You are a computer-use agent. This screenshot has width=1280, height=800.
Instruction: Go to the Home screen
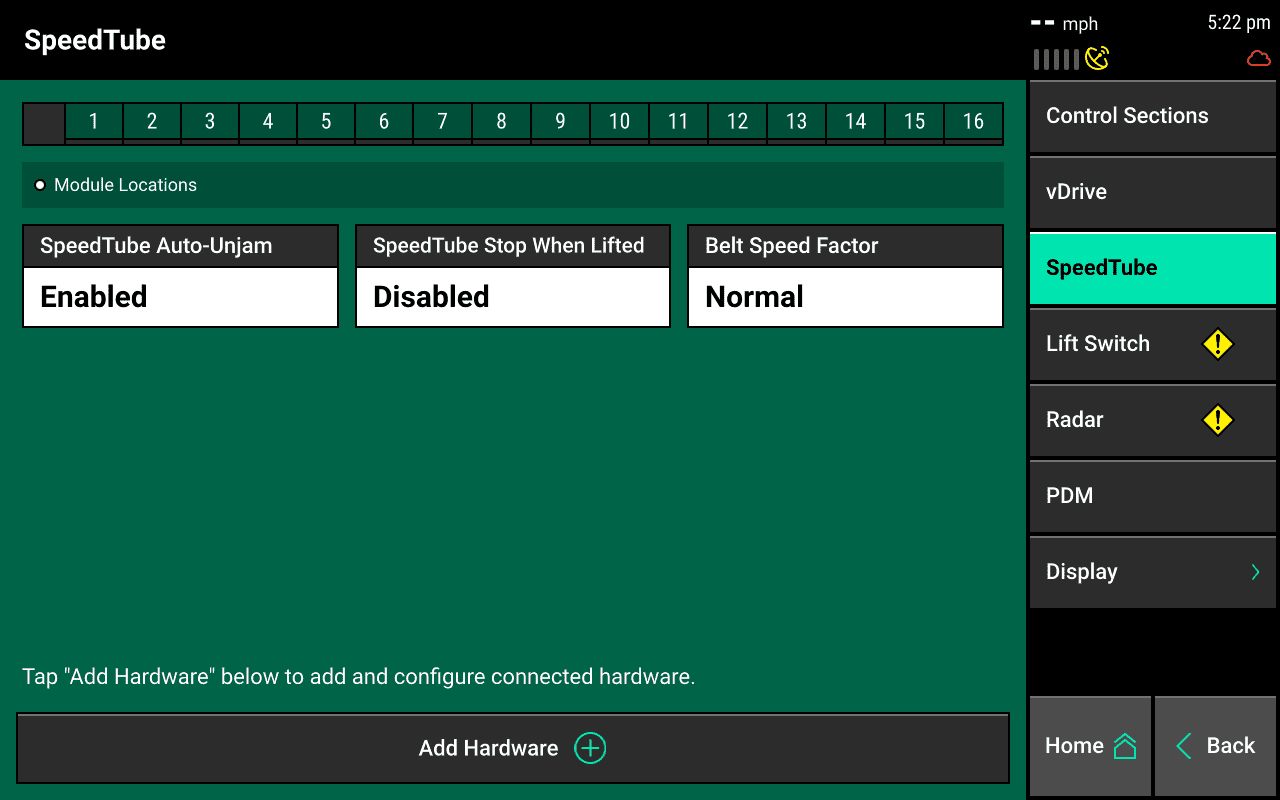click(x=1090, y=746)
